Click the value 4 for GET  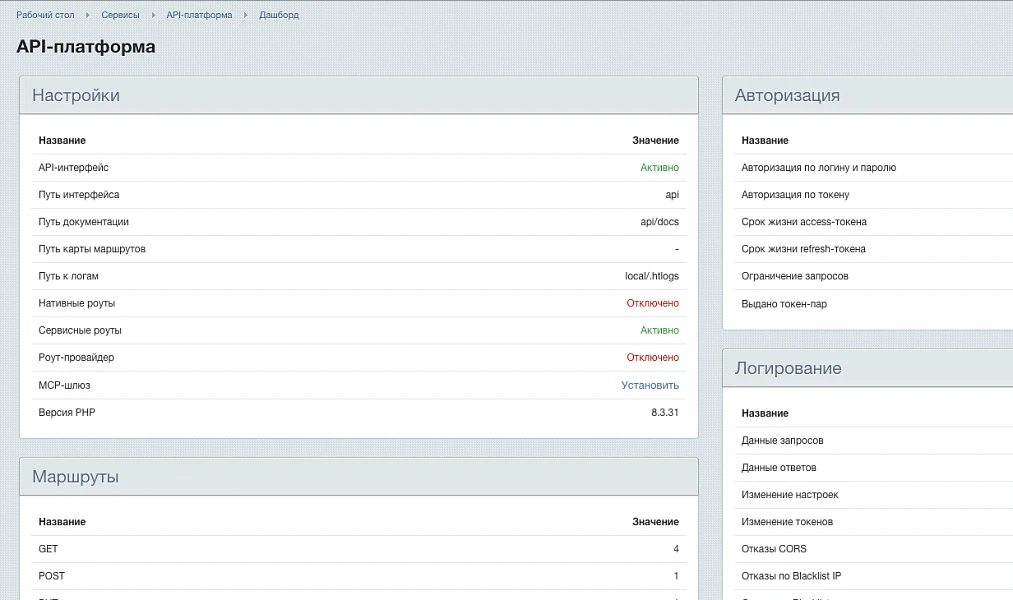pyautogui.click(x=676, y=548)
